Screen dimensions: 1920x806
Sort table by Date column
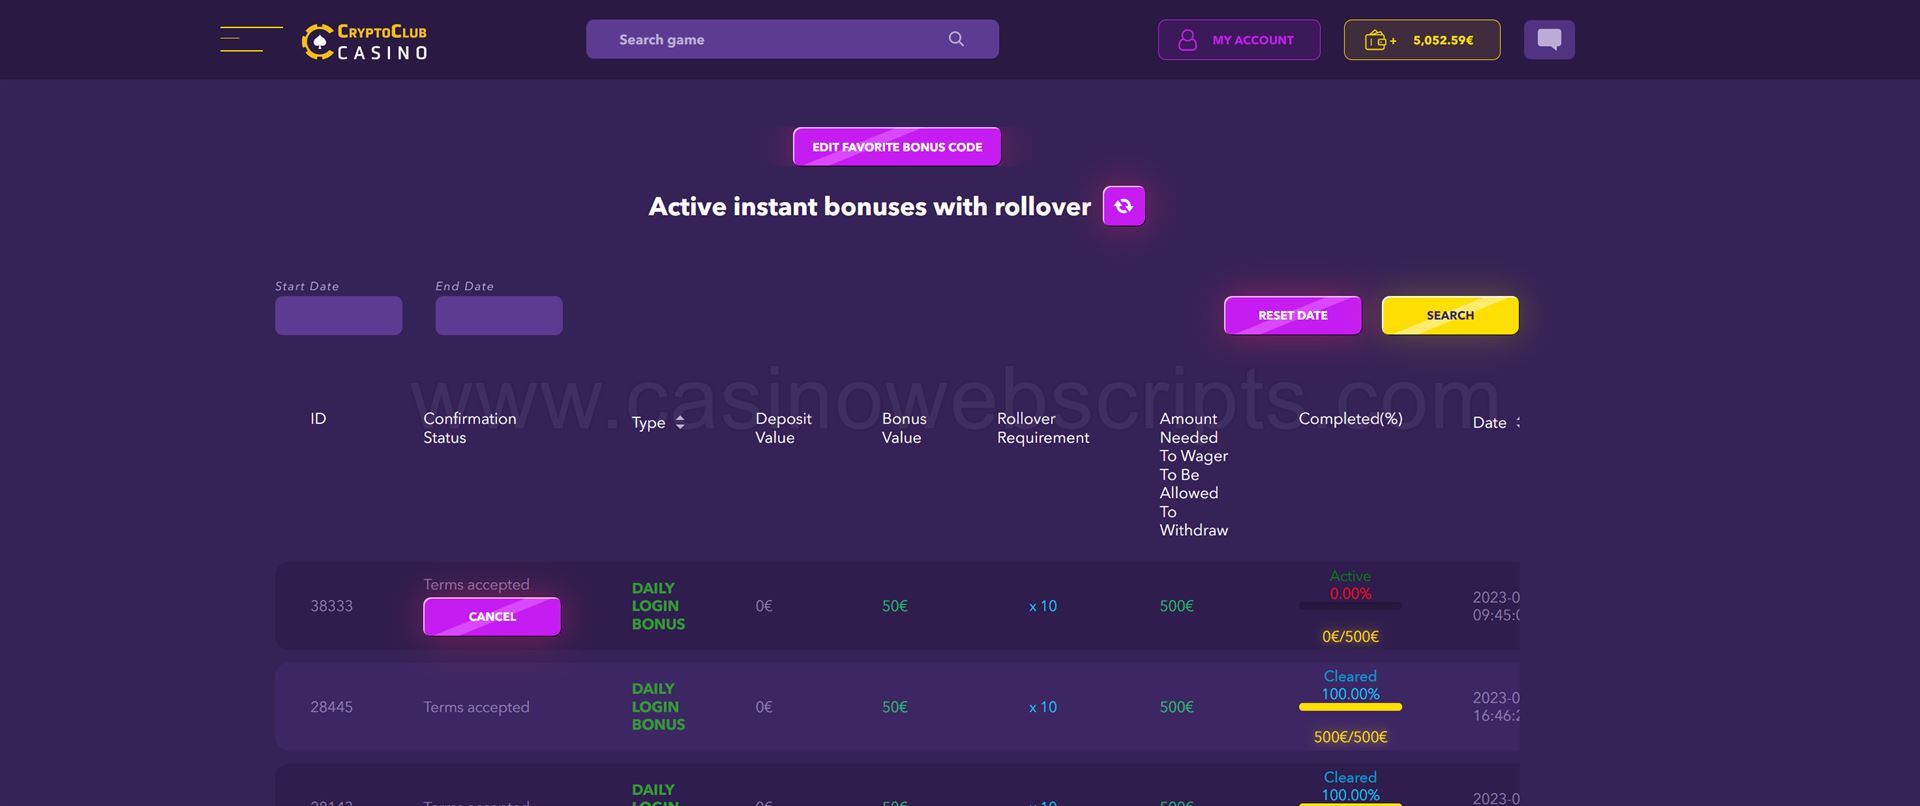point(1495,422)
